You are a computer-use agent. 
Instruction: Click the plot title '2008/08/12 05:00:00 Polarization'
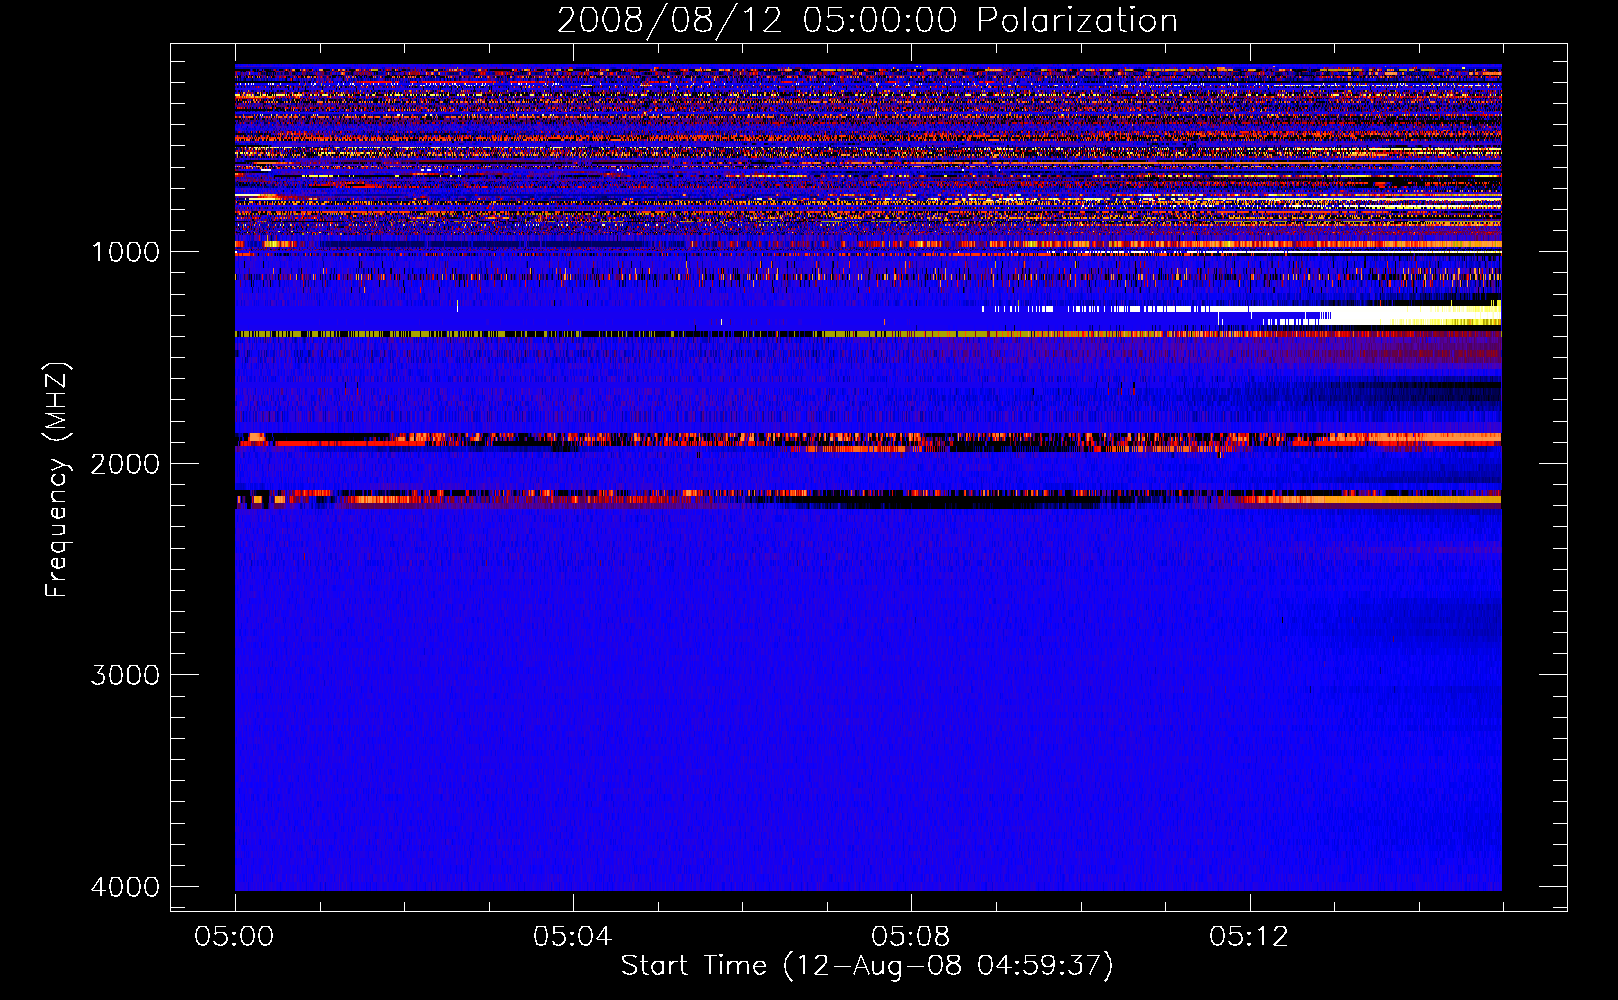[x=867, y=20]
